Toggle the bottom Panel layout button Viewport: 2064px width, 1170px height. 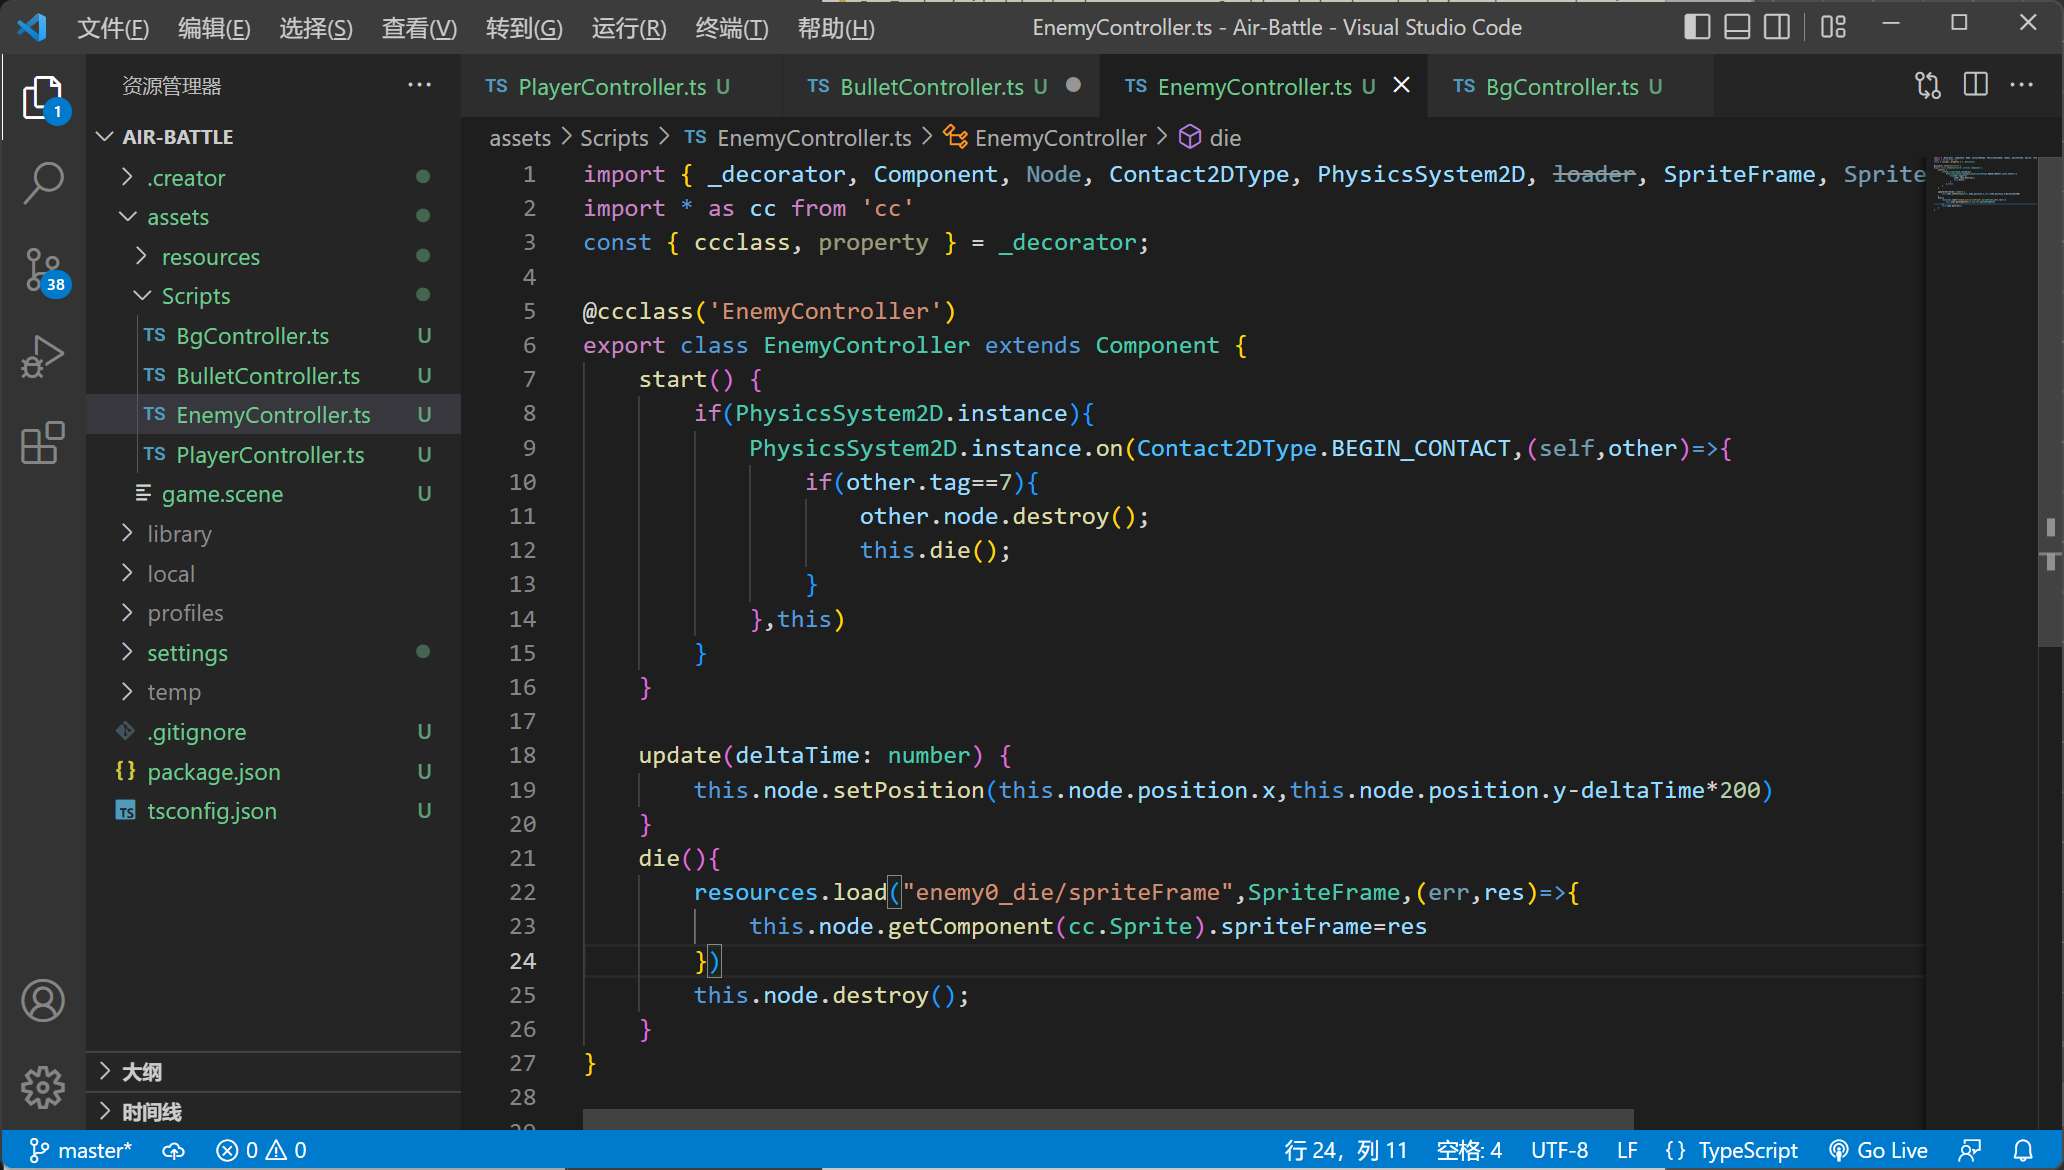click(x=1737, y=27)
